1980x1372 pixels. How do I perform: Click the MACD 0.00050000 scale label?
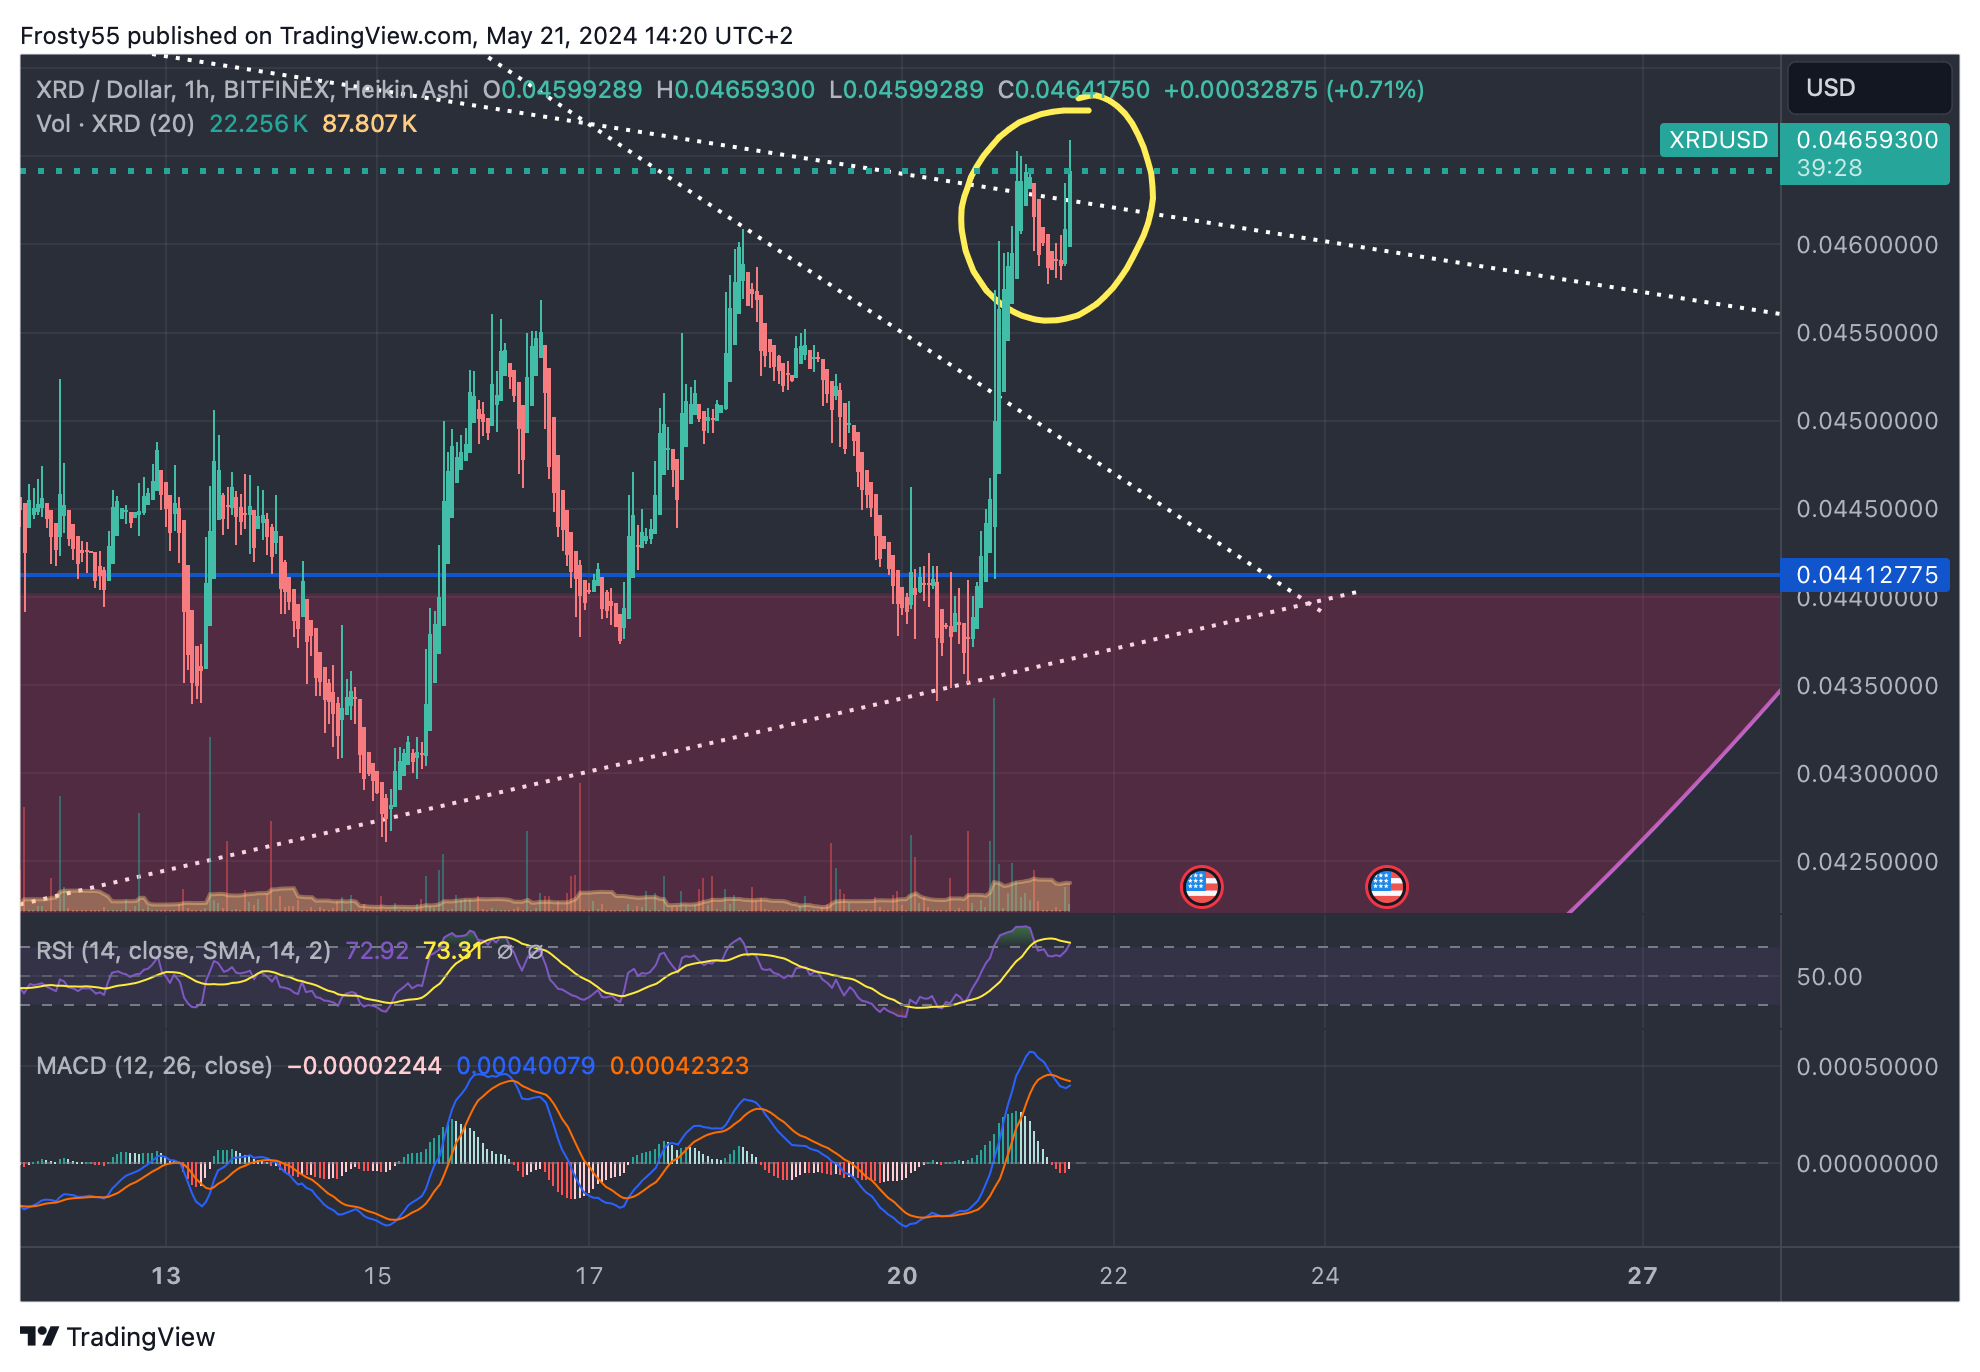[1867, 1067]
